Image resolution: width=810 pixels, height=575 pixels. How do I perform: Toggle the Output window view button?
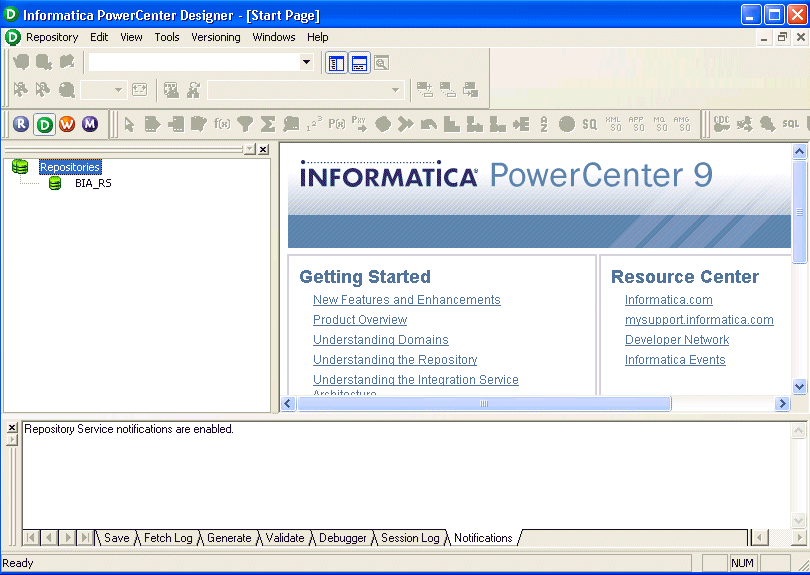pyautogui.click(x=359, y=63)
